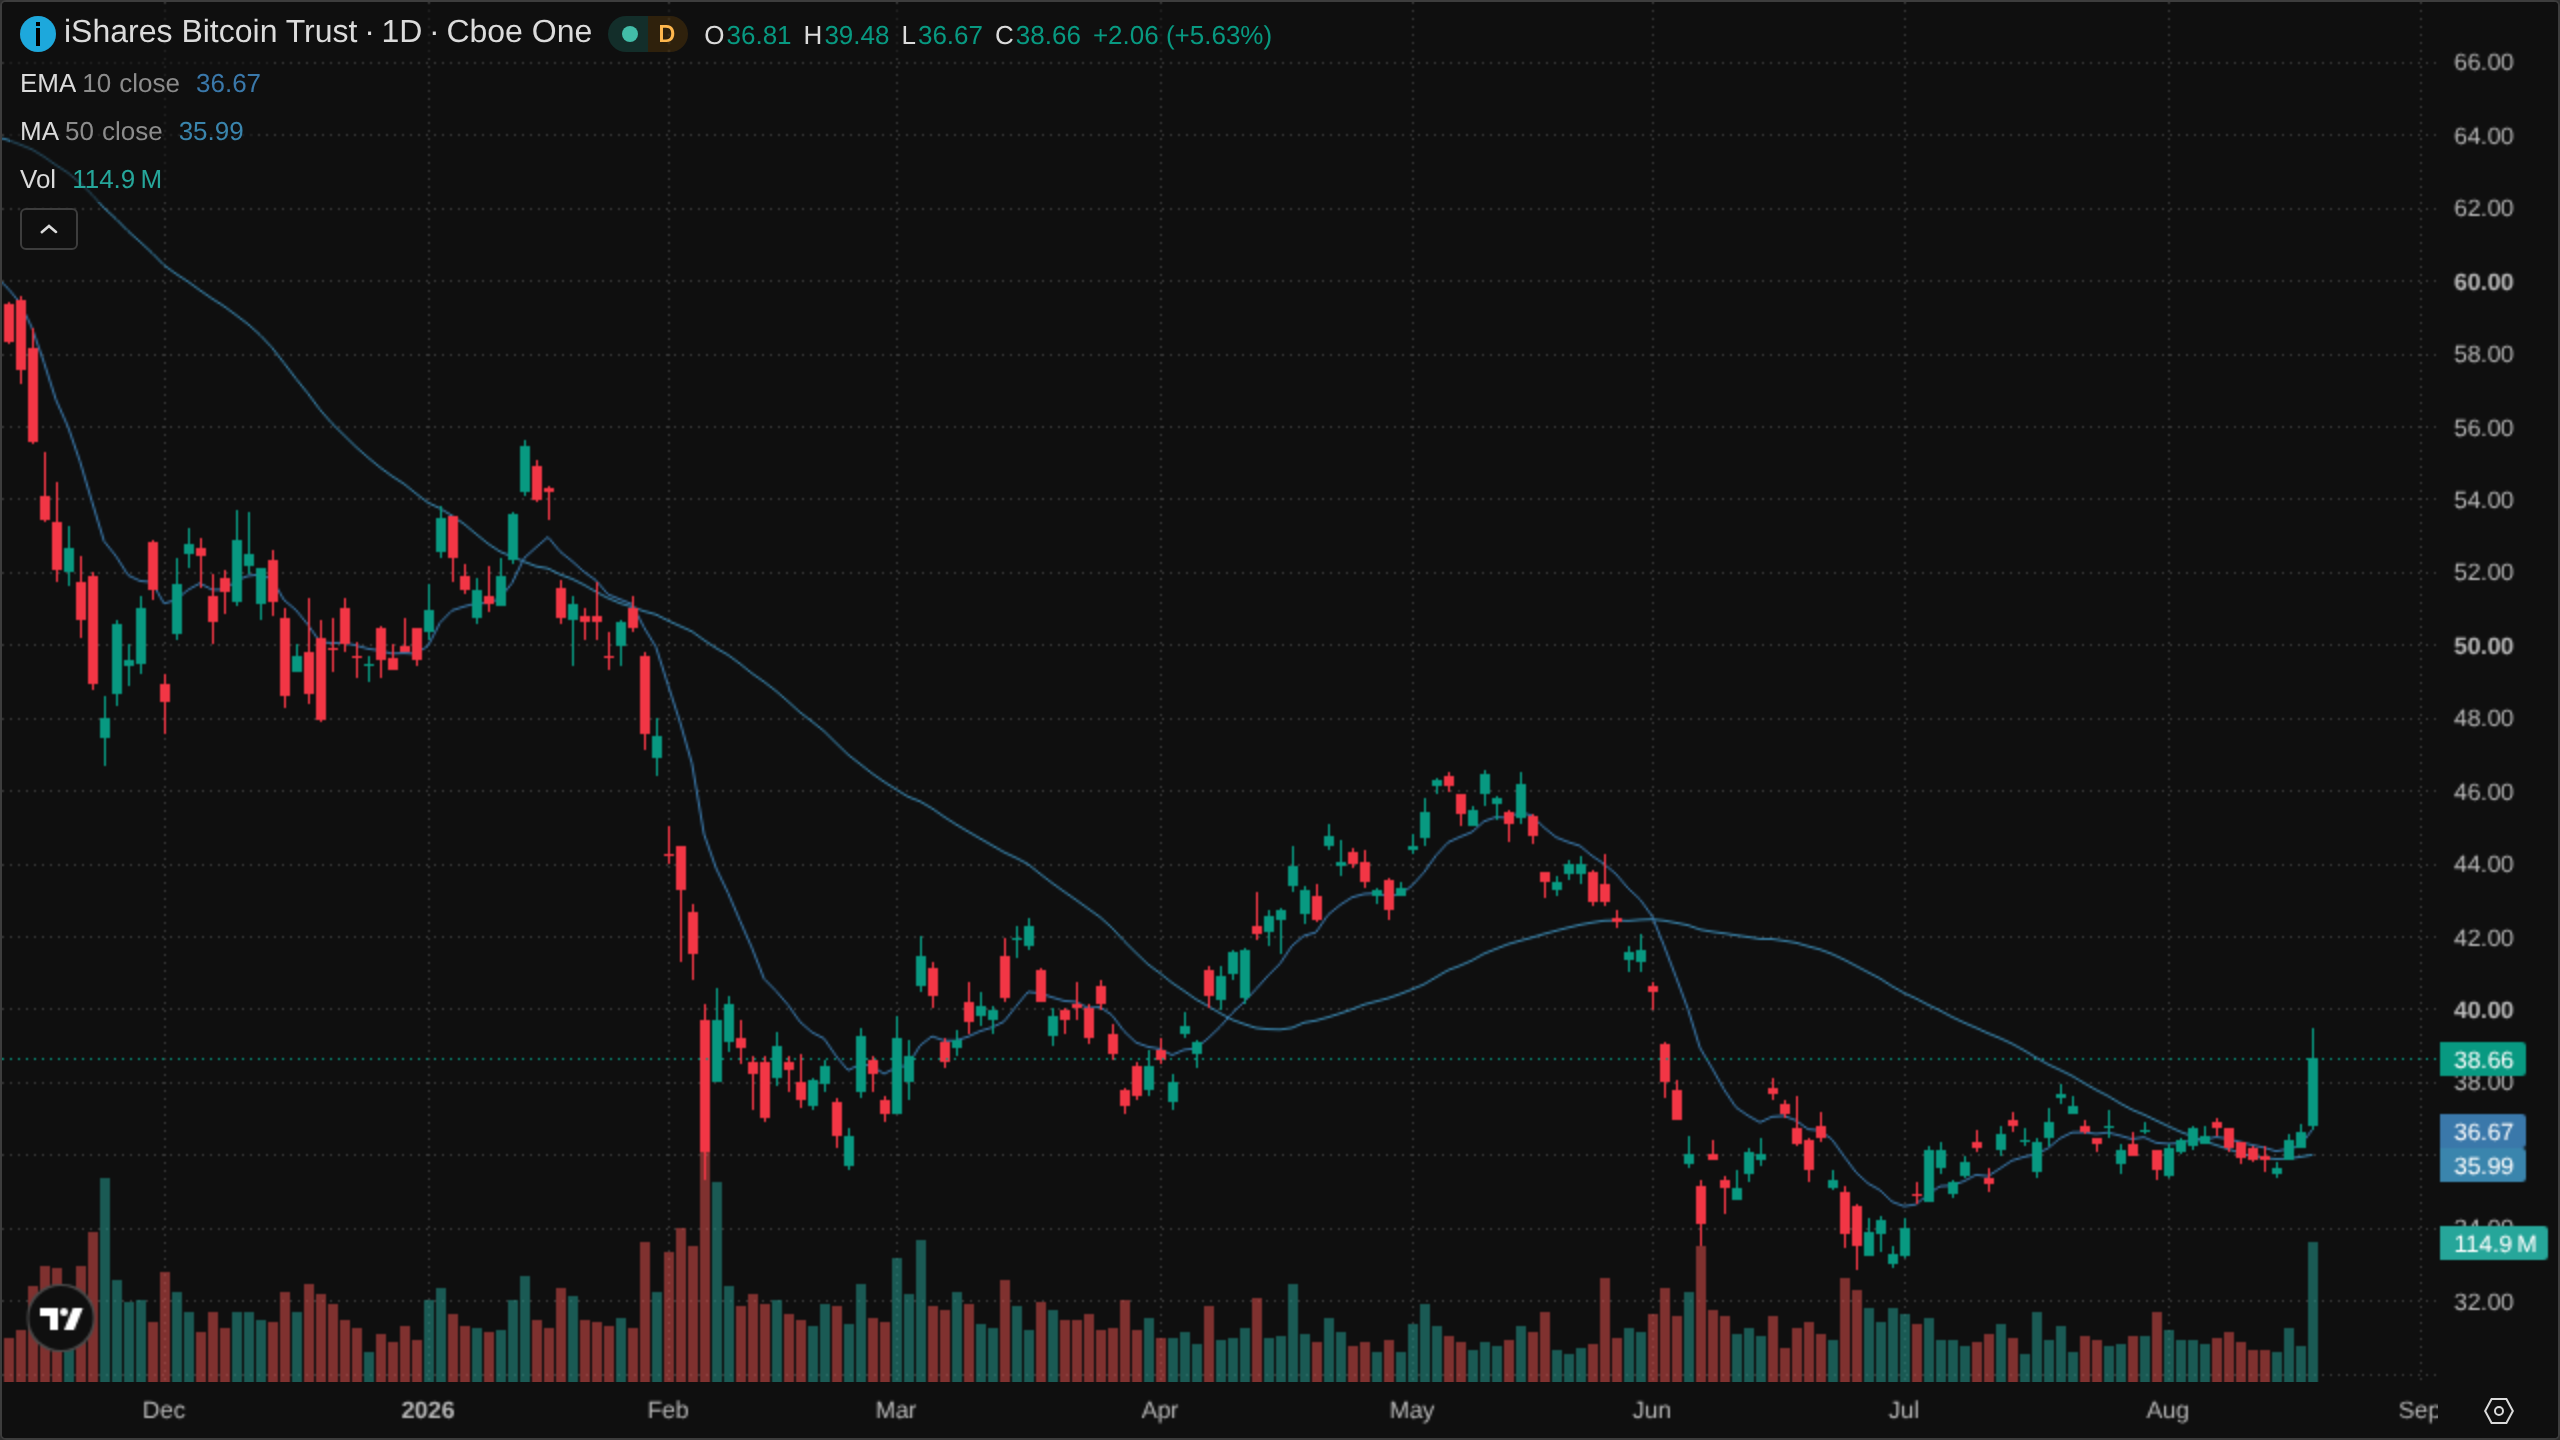Select the EMA 10 close indicator legend
Screen dimensions: 2560x1440
click(140, 84)
